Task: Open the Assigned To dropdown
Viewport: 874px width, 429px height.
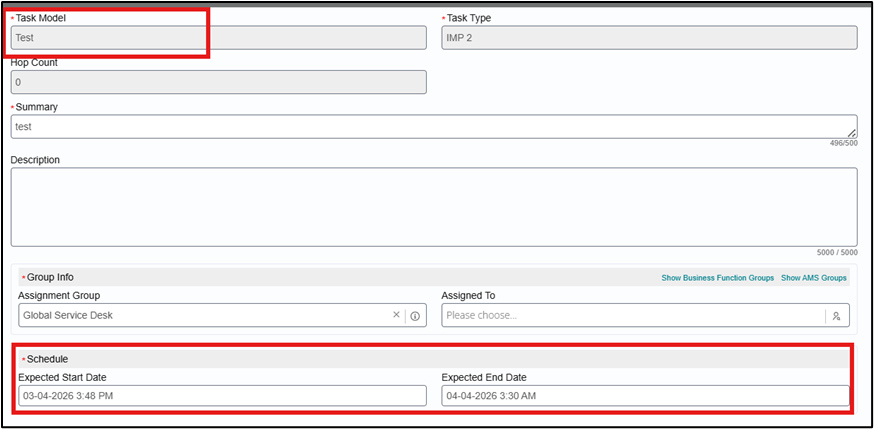Action: (633, 315)
